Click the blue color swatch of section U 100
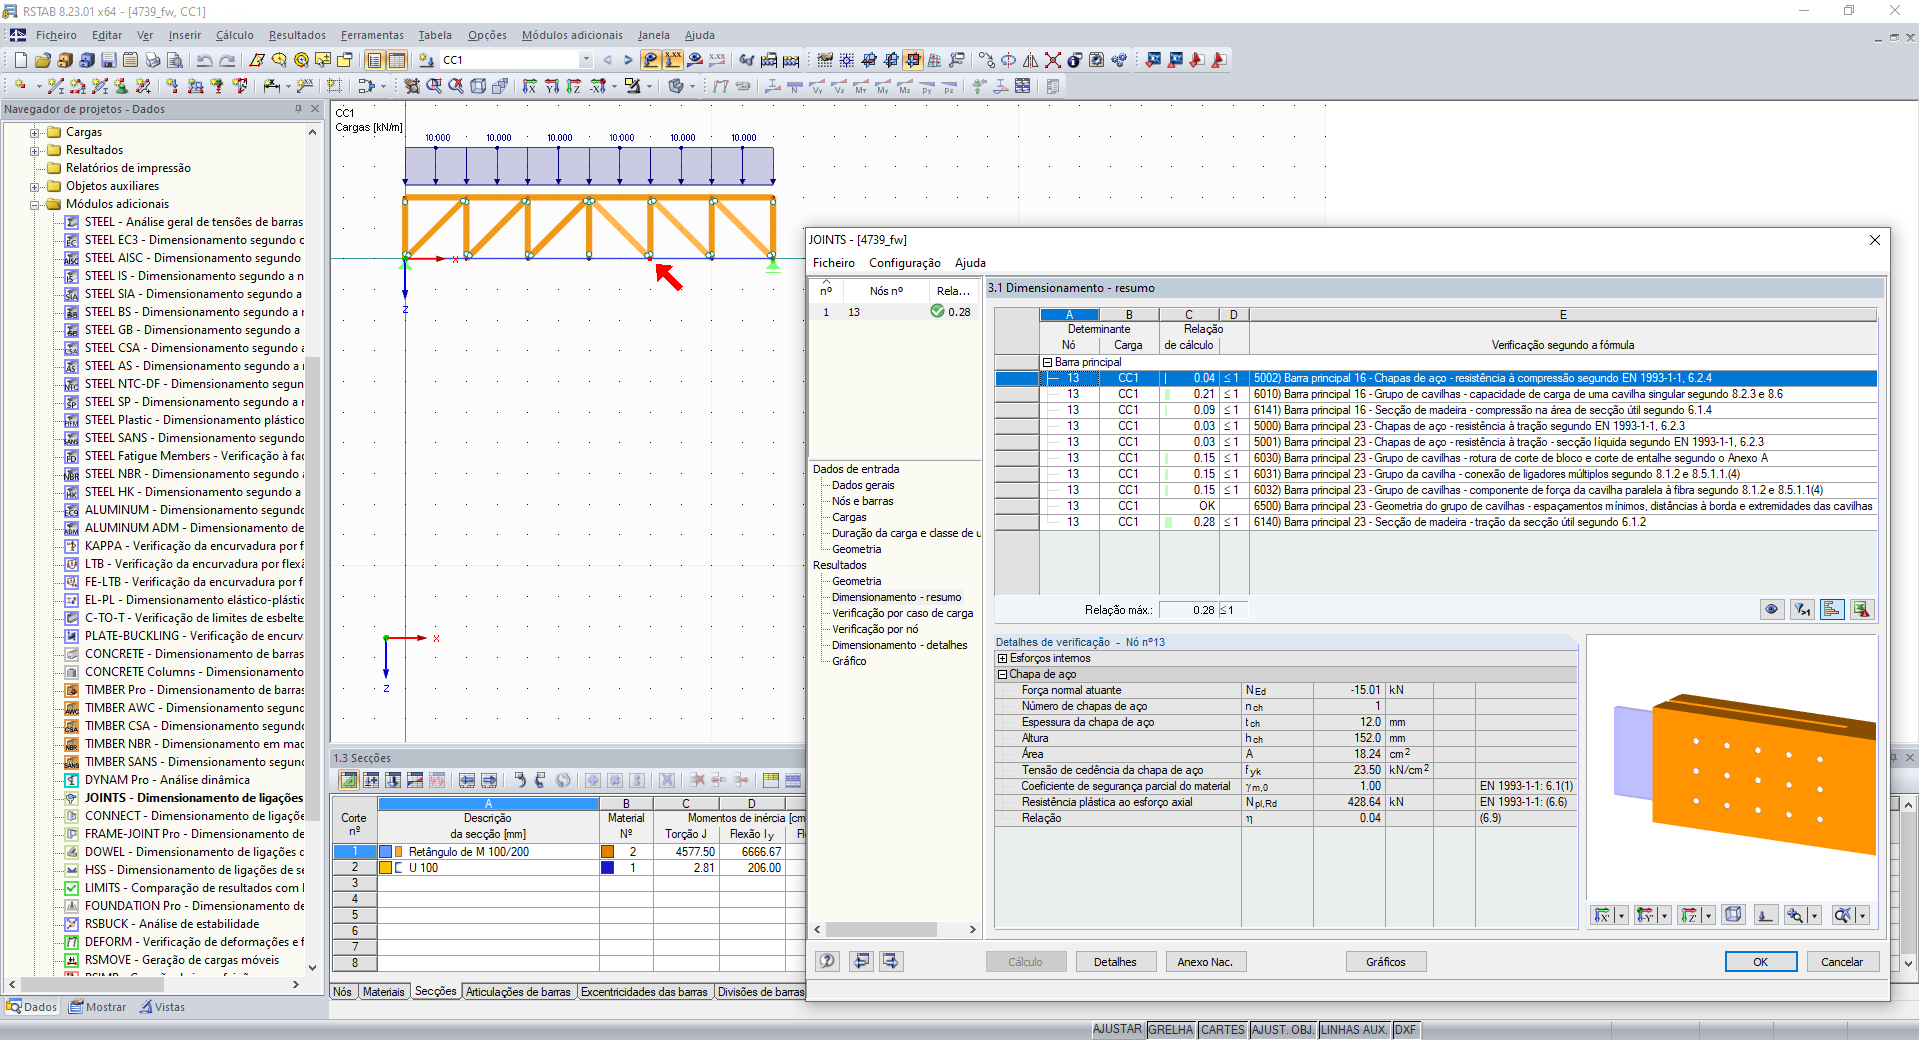1919x1040 pixels. 607,868
